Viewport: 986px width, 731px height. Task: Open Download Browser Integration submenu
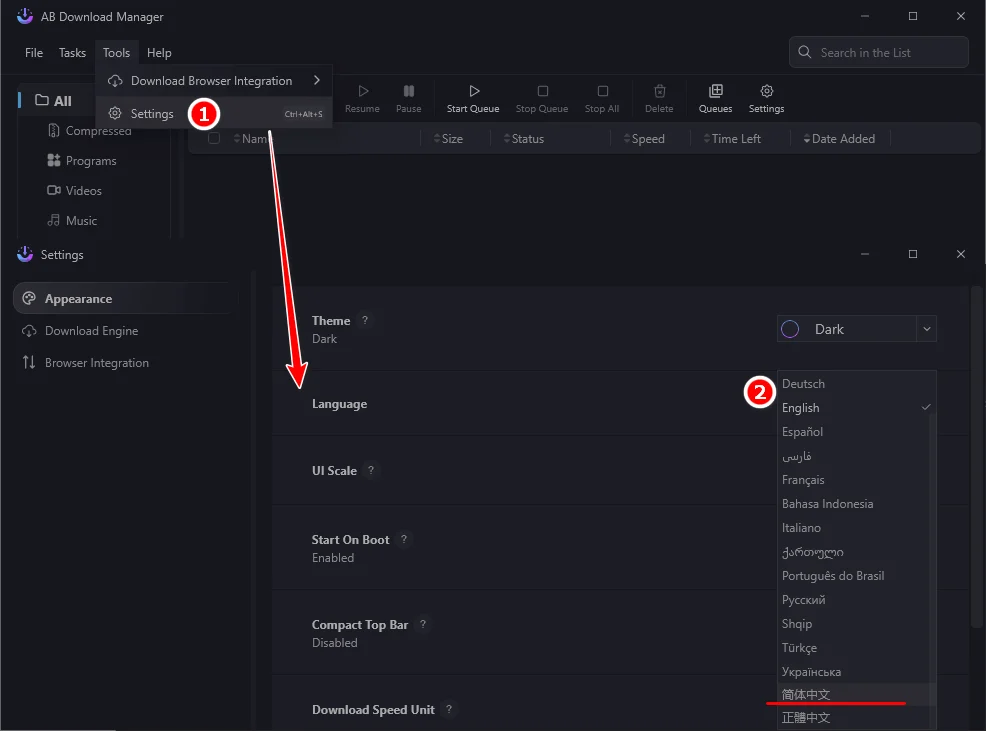point(214,81)
